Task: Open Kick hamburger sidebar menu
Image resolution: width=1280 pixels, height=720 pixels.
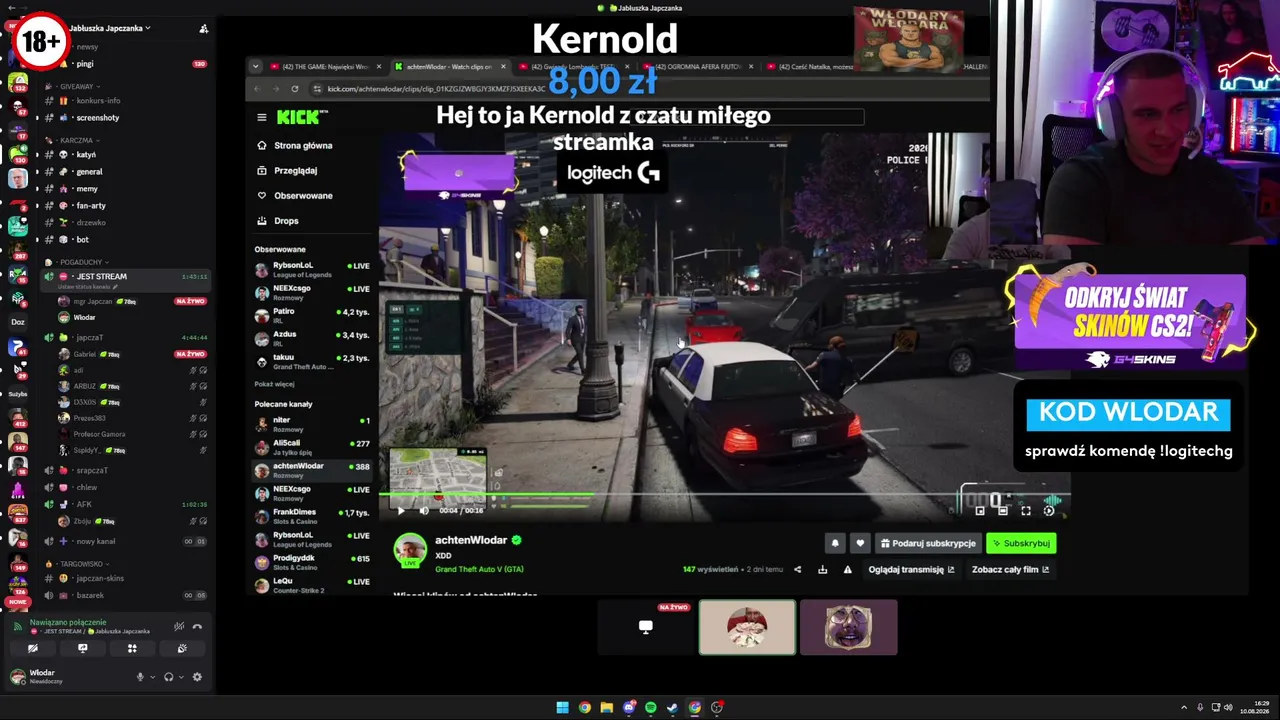Action: click(x=262, y=117)
